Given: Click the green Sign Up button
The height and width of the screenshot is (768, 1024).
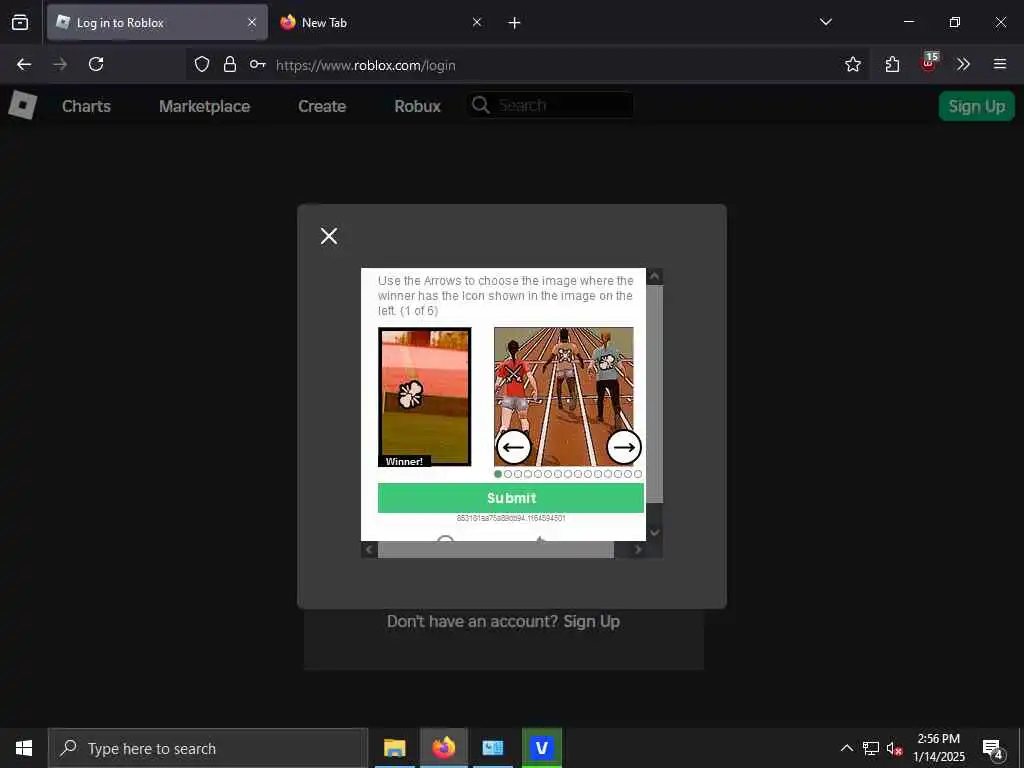Looking at the screenshot, I should (x=976, y=106).
